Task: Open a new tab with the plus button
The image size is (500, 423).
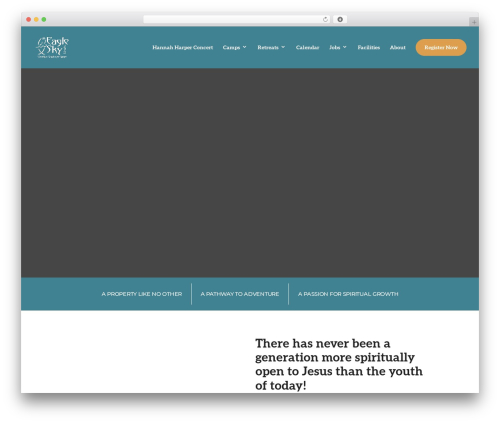Action: (x=474, y=22)
